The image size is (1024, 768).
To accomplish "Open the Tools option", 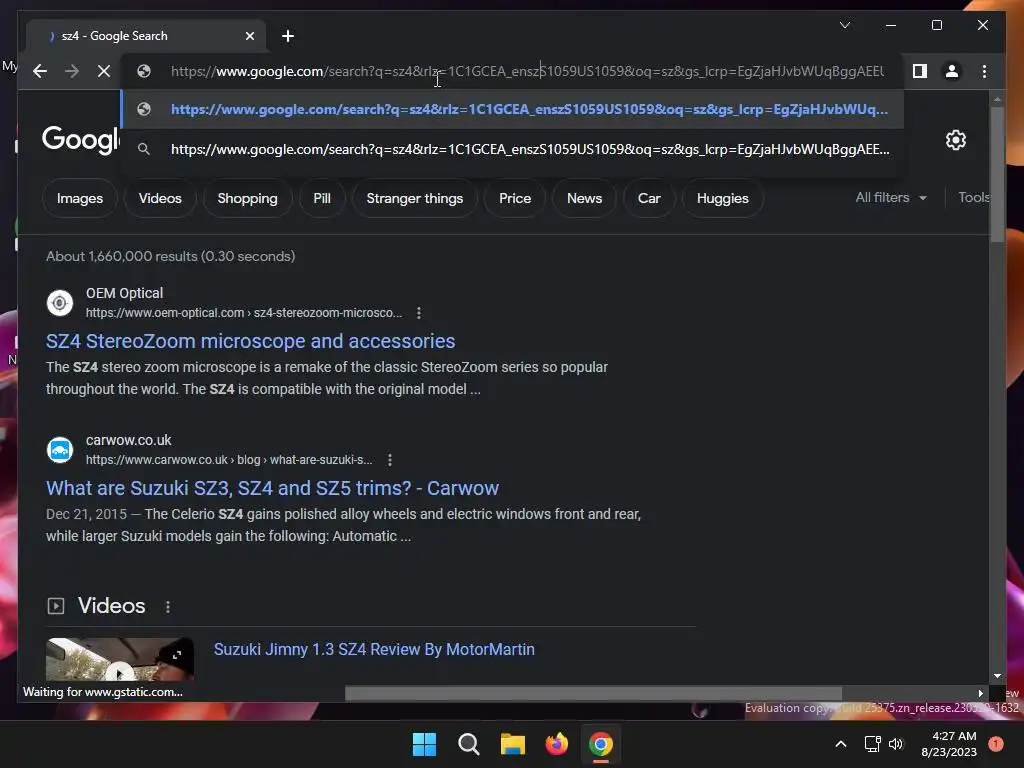I will [x=973, y=197].
